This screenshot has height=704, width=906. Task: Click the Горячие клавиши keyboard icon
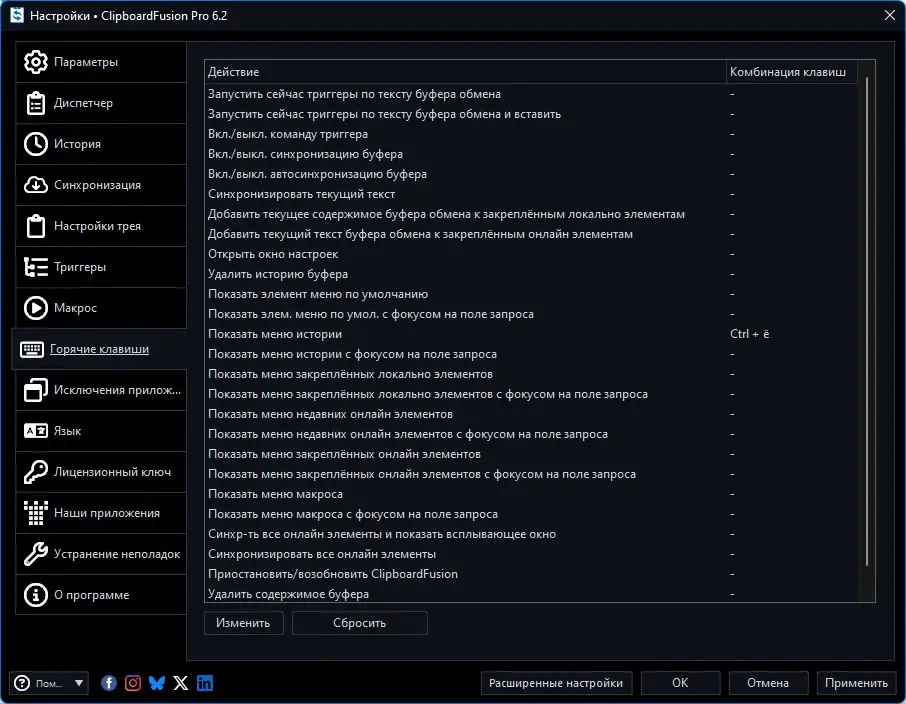[x=32, y=349]
